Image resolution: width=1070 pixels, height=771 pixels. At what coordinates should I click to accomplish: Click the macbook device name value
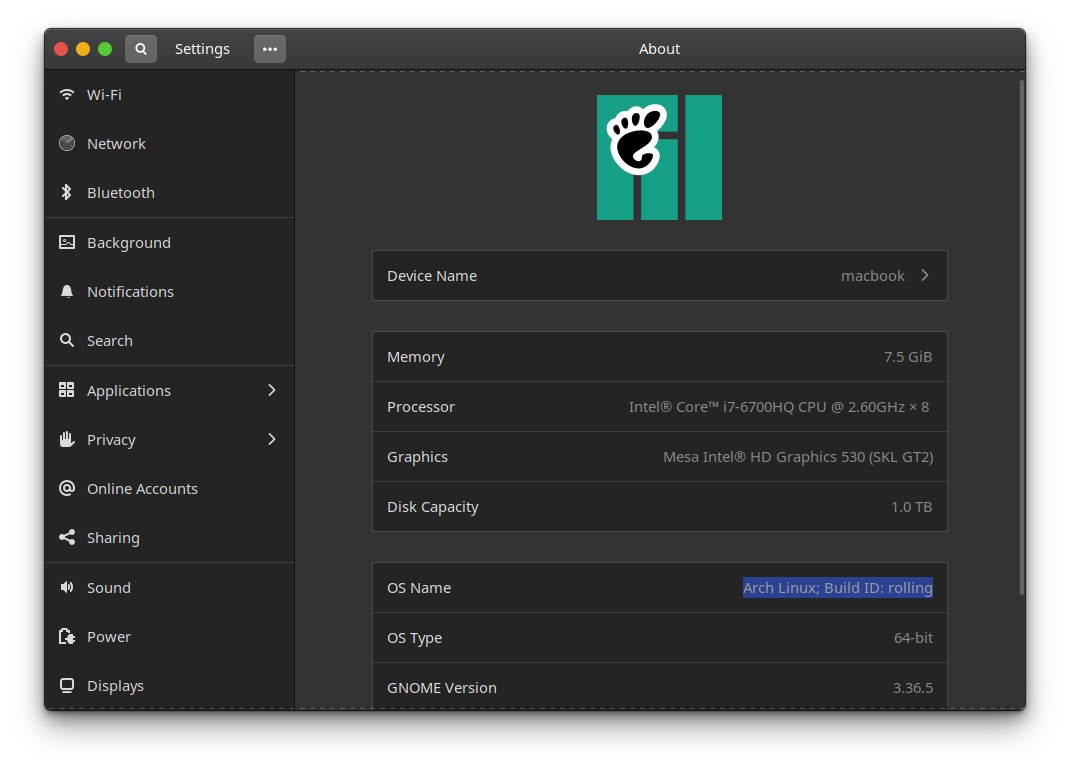(x=872, y=276)
